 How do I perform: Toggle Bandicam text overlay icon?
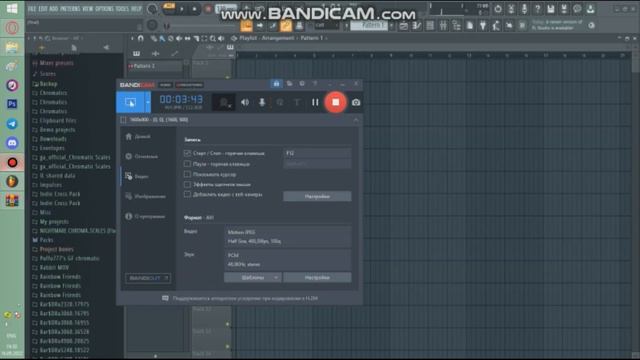297,102
